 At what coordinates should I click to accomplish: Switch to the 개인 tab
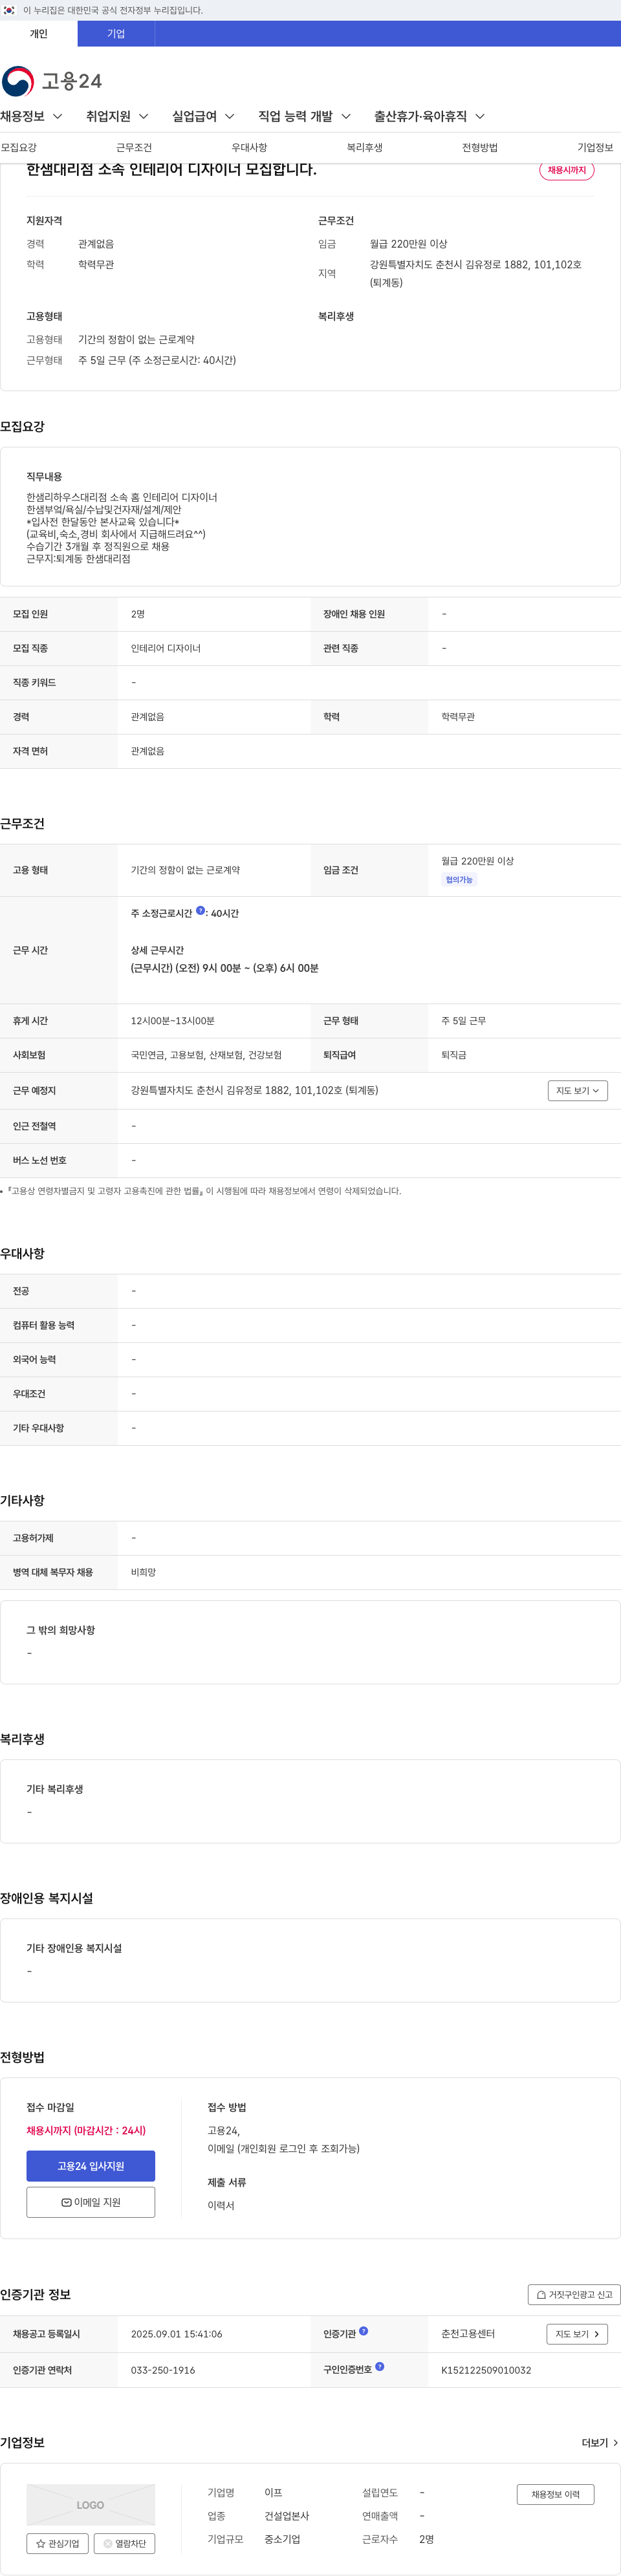tap(39, 34)
